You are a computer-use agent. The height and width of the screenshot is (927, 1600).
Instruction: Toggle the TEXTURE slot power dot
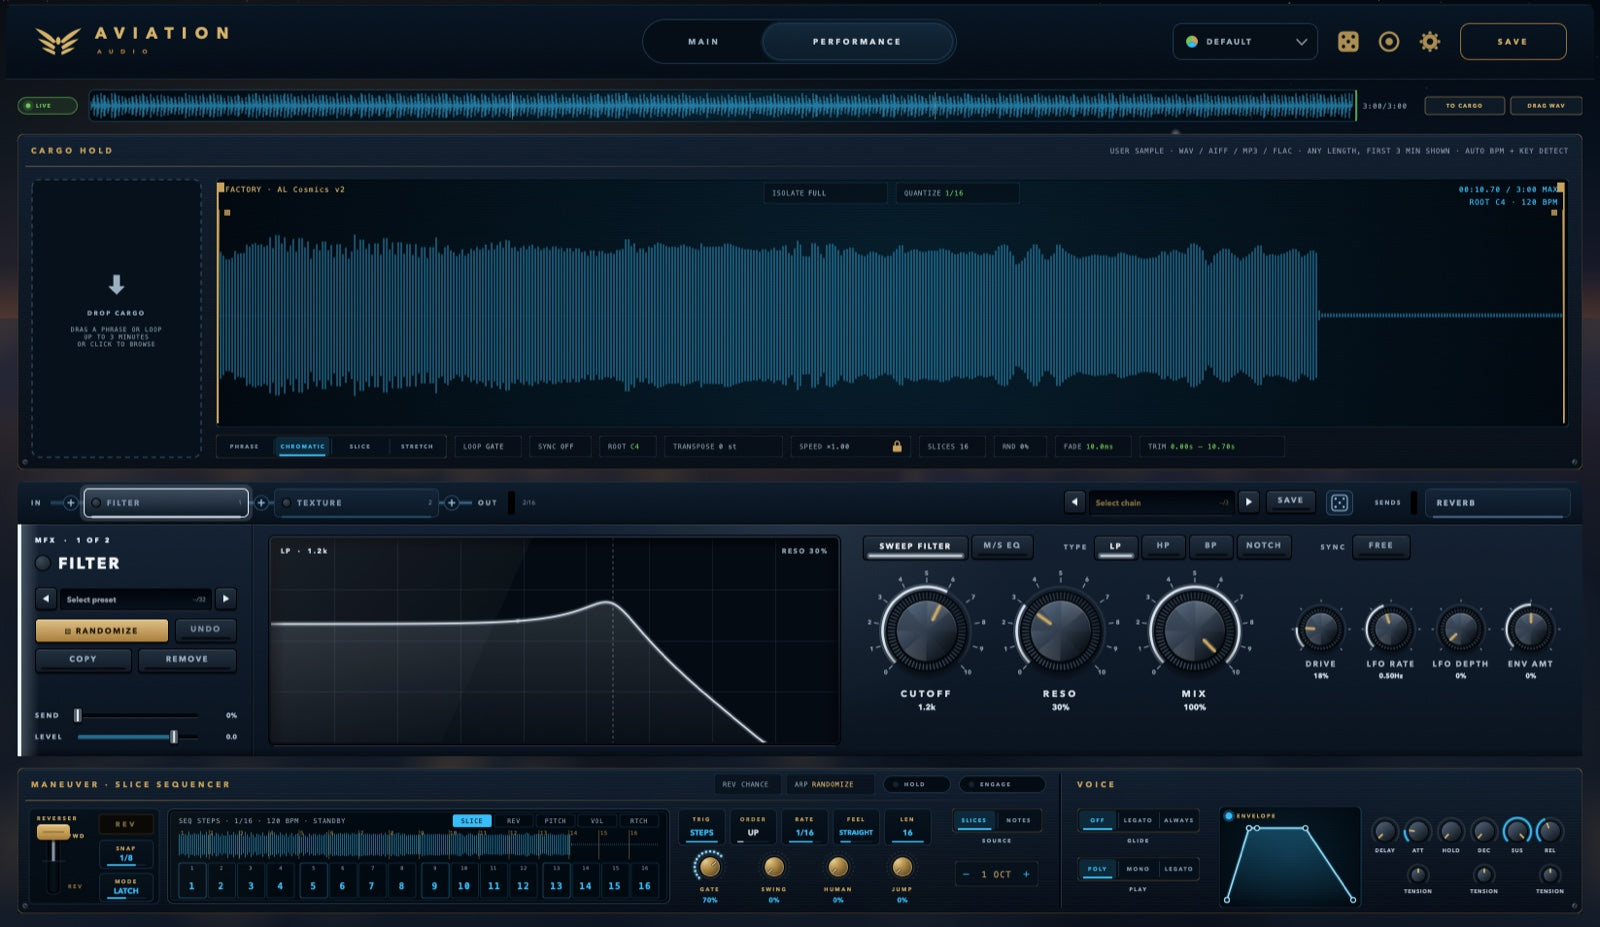pos(286,503)
